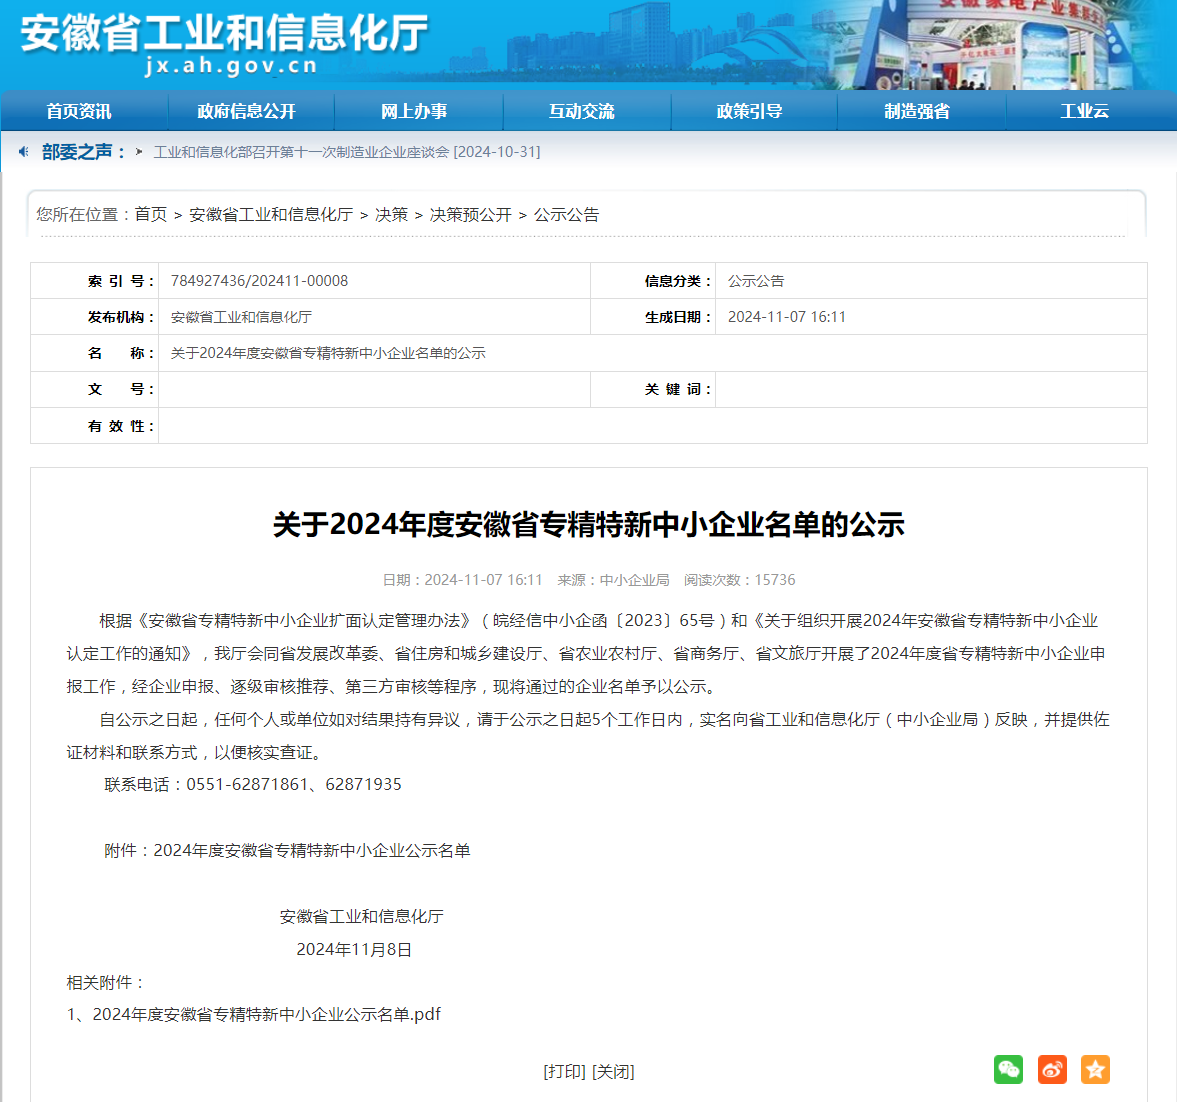Open the 工业和信息化部 news ticker headline
Screen dimensions: 1177x1102
coord(346,152)
